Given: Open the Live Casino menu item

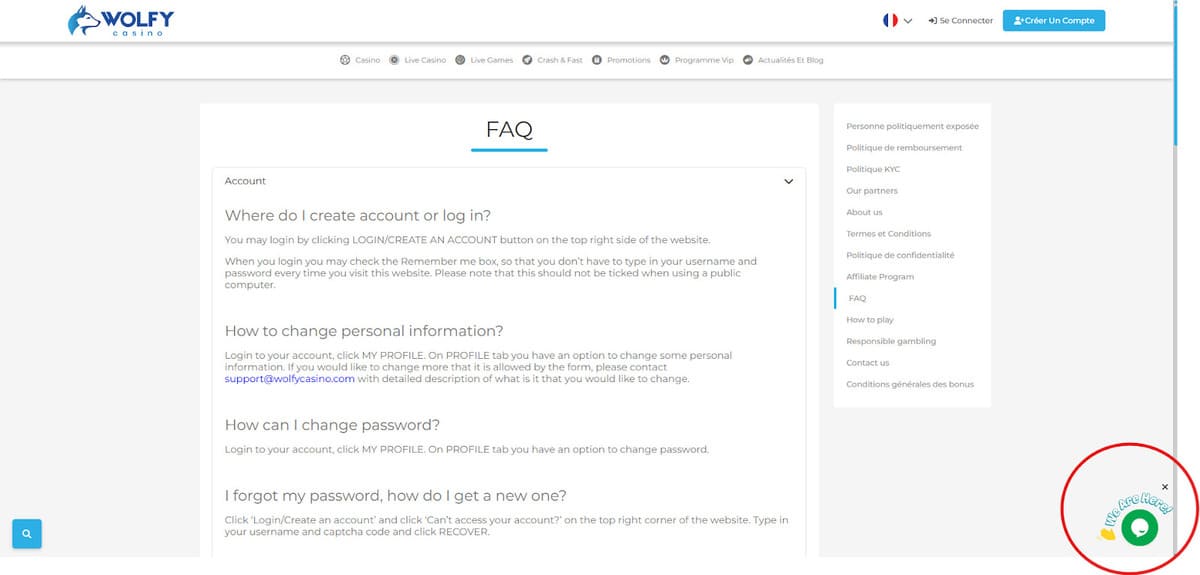Looking at the screenshot, I should [x=425, y=60].
